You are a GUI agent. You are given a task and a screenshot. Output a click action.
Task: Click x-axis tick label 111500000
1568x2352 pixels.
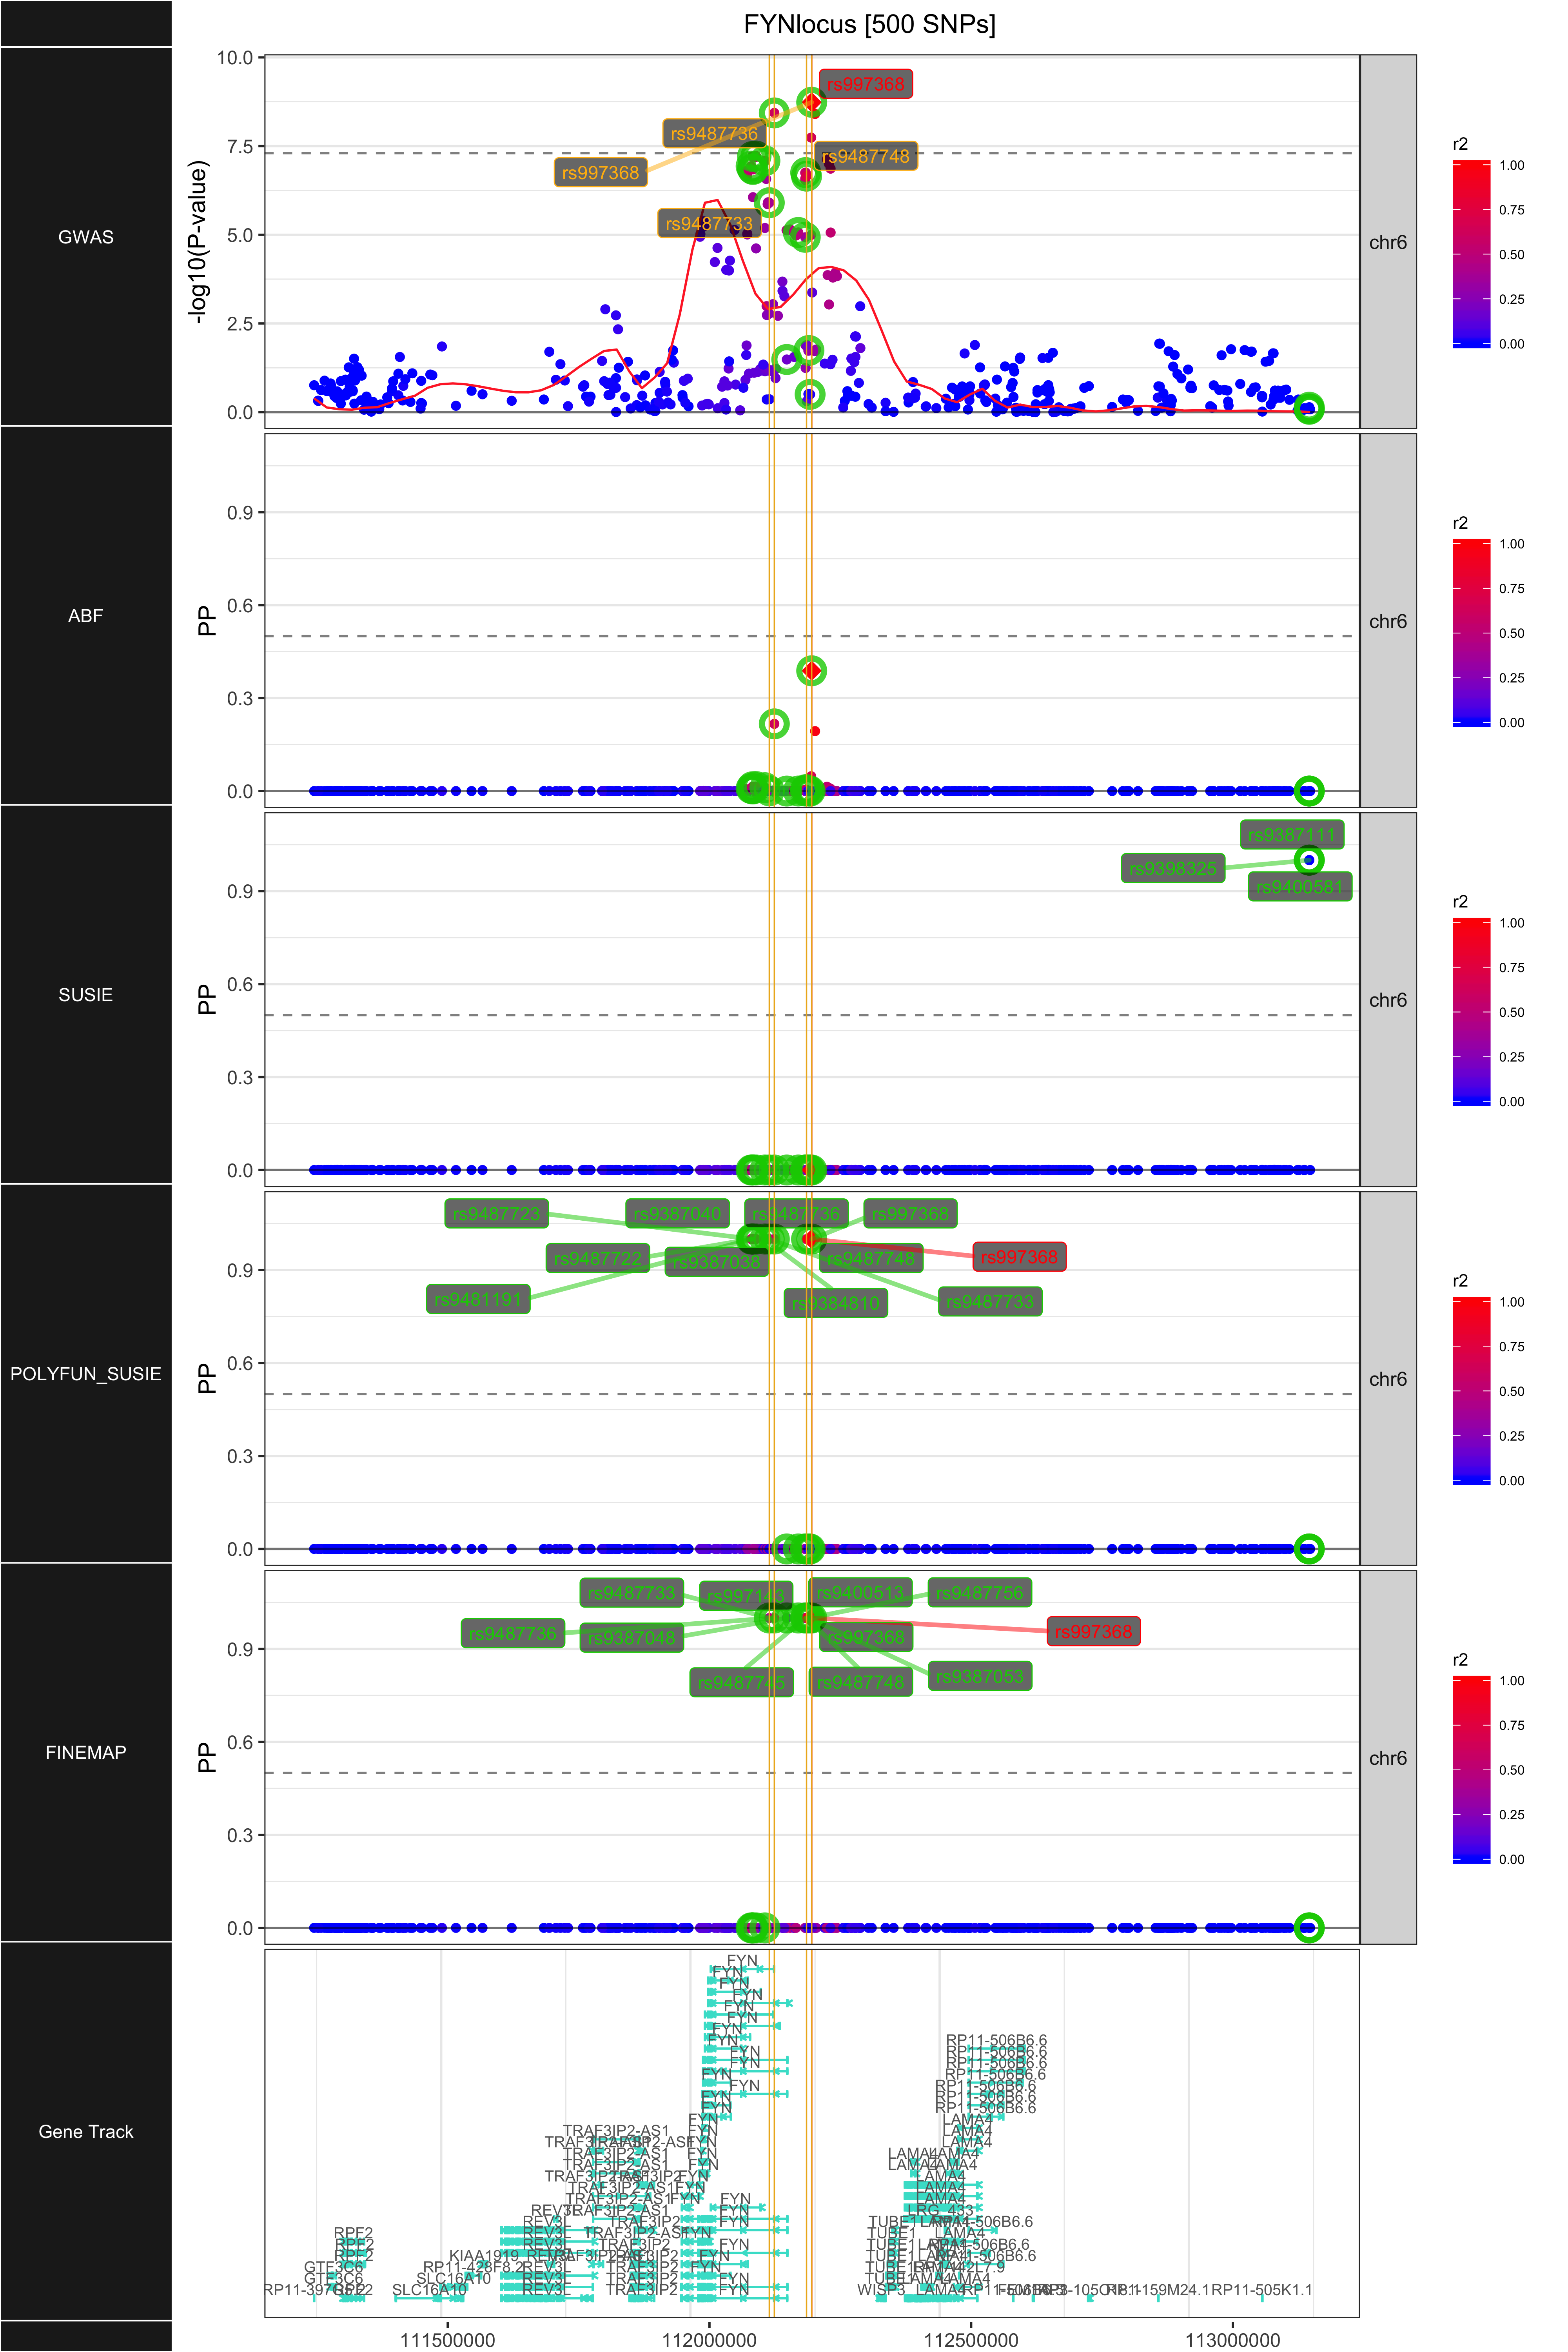click(447, 2341)
